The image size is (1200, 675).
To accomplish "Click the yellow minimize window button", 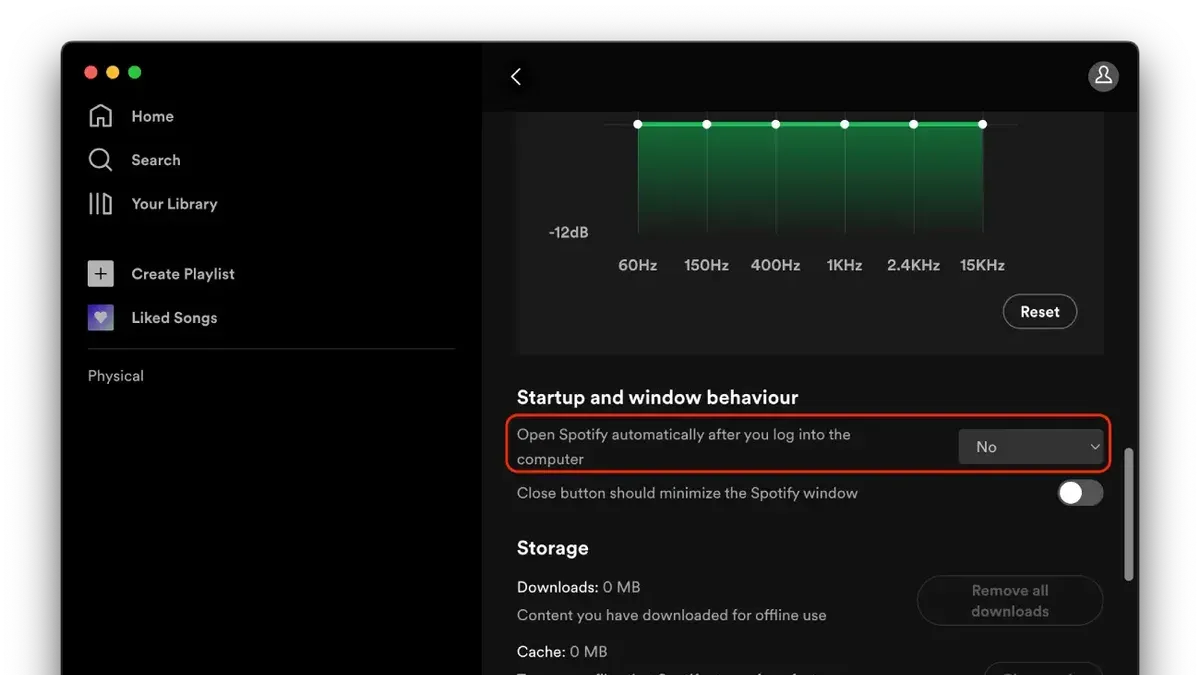I will coord(113,72).
